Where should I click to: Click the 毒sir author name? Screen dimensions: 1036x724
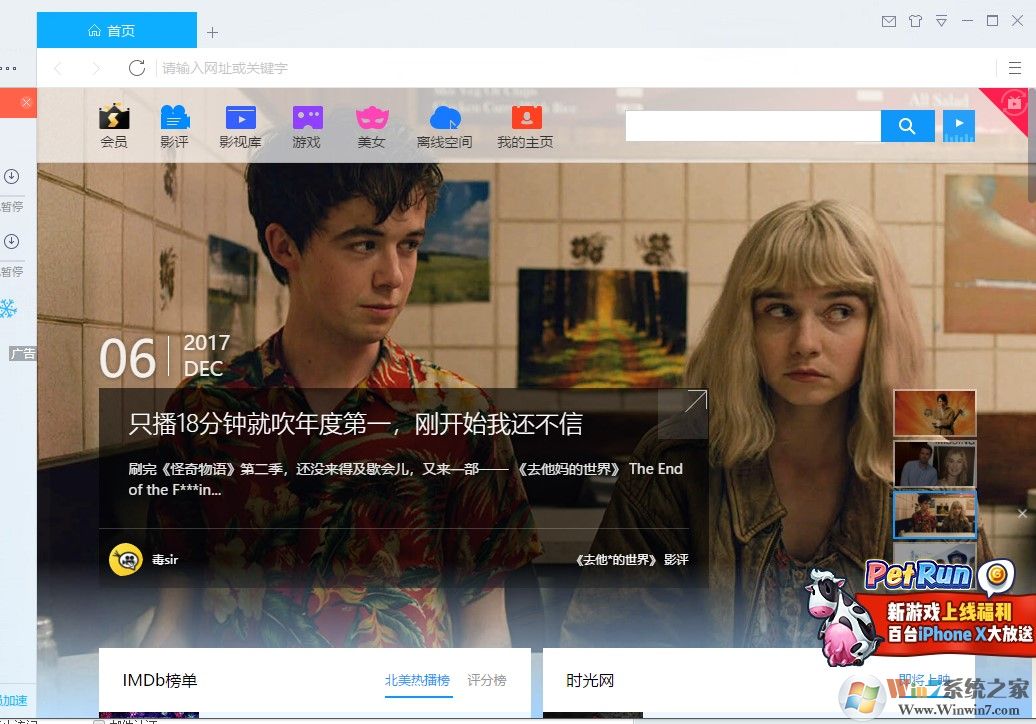tap(165, 560)
